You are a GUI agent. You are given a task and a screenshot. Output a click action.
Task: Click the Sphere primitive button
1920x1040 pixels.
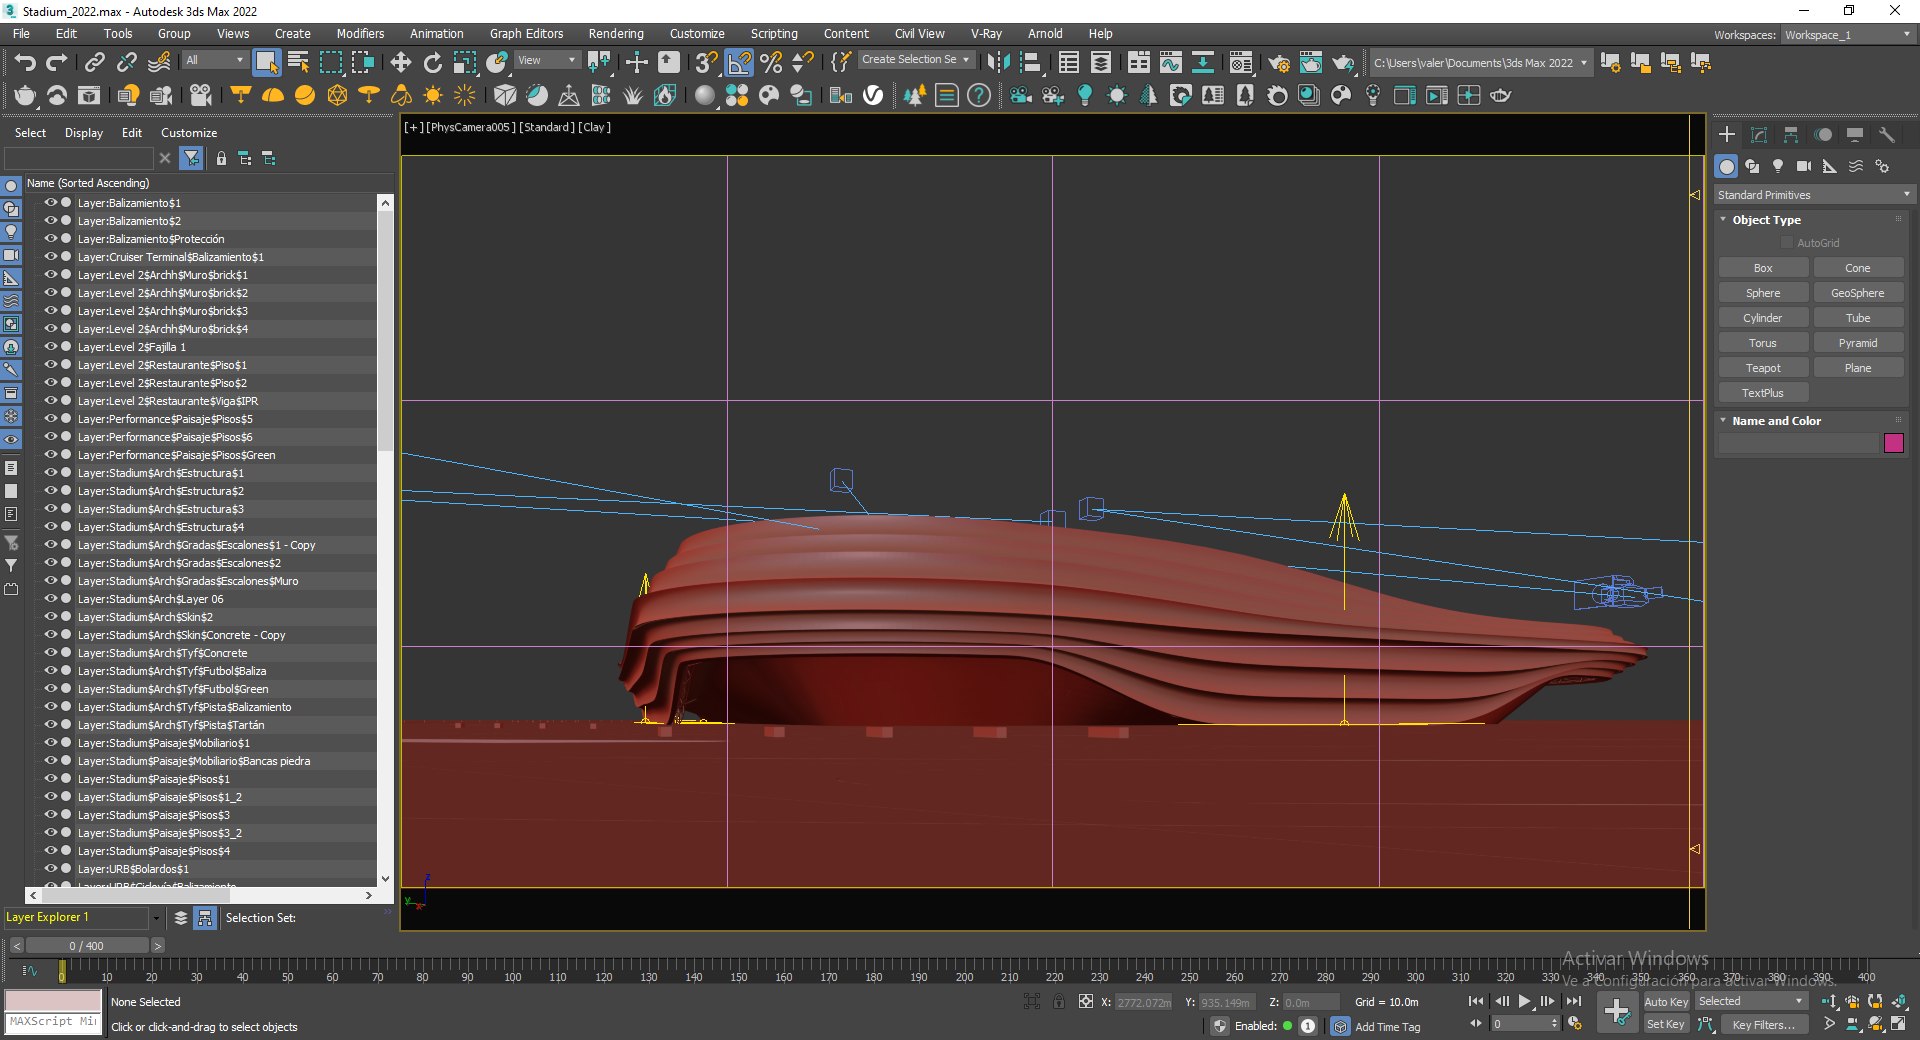click(x=1763, y=293)
